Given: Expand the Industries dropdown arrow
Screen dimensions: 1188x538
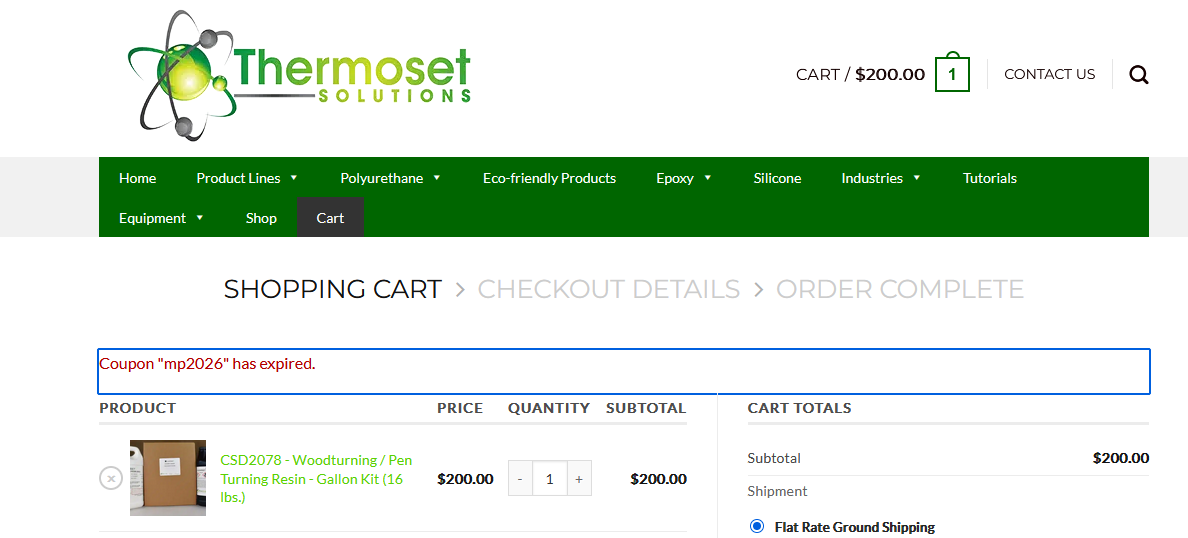Looking at the screenshot, I should pos(917,178).
